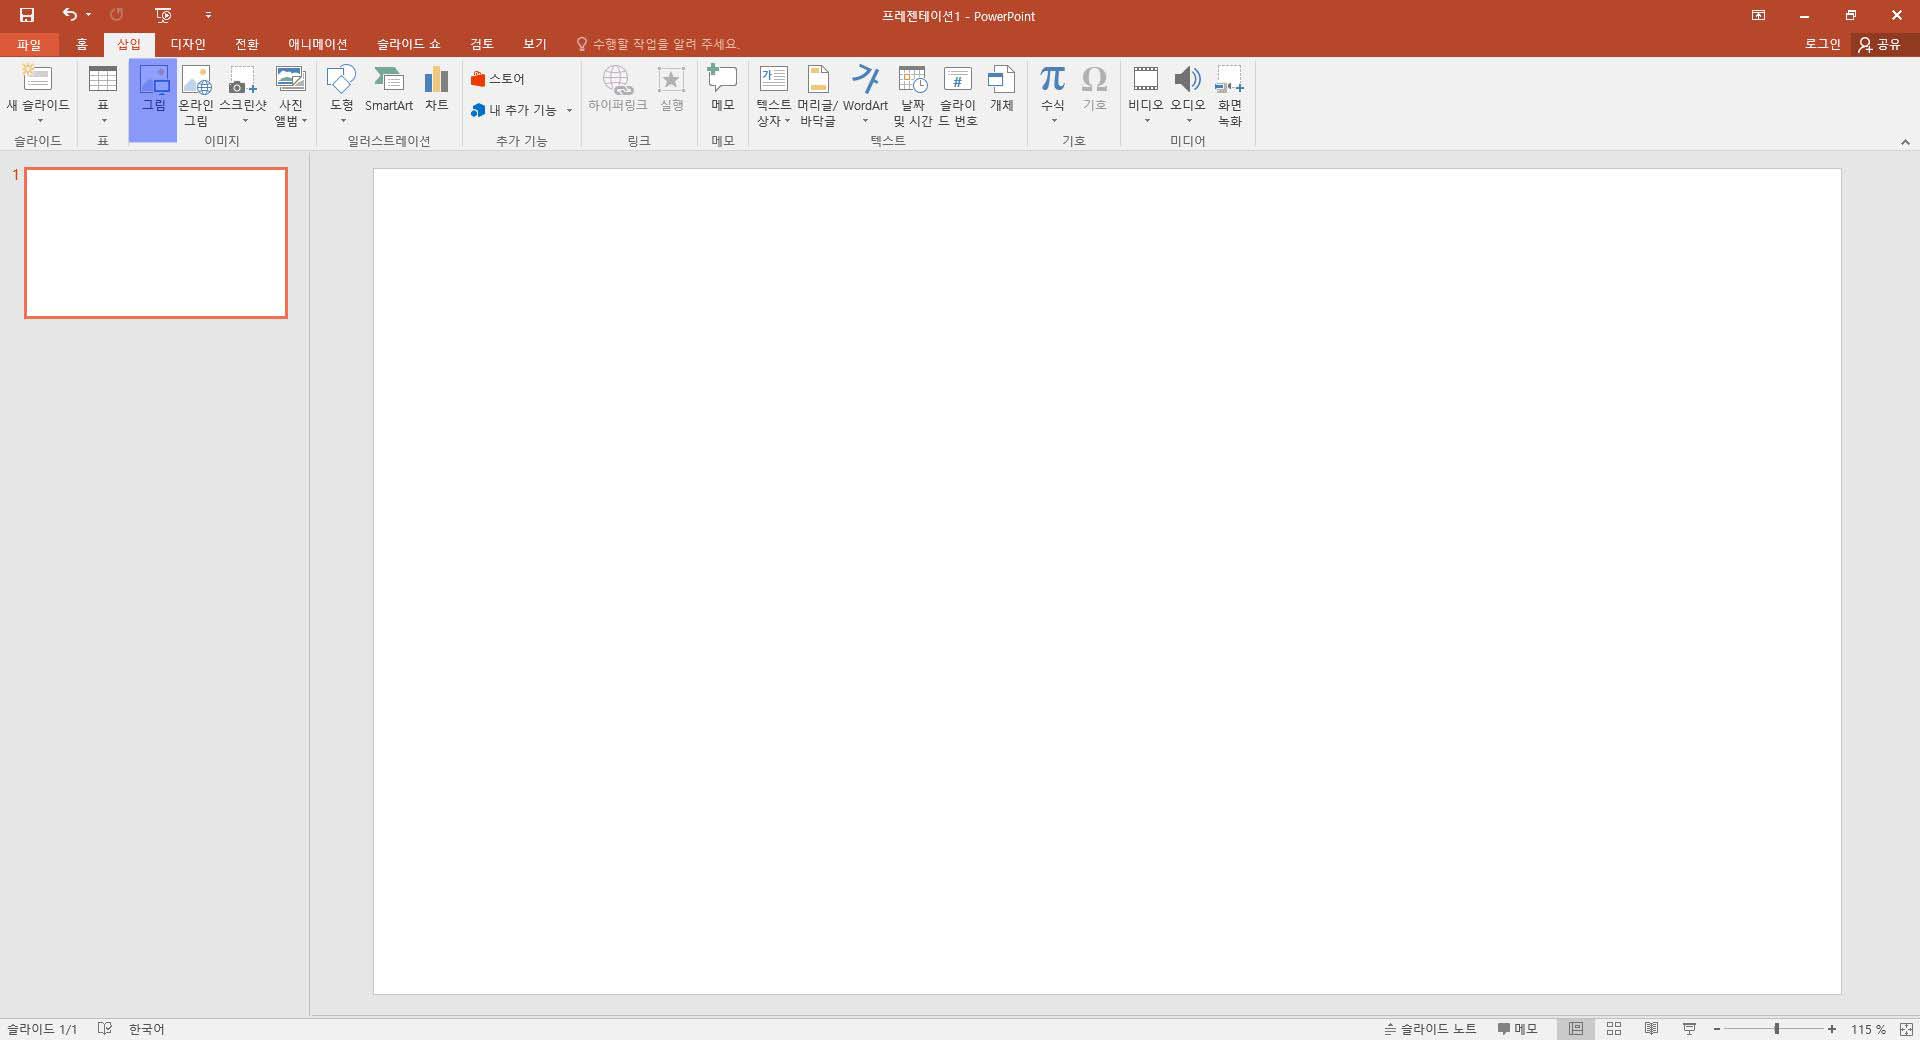This screenshot has width=1920, height=1040.
Task: Switch to the 디자인 design tab
Action: click(187, 44)
